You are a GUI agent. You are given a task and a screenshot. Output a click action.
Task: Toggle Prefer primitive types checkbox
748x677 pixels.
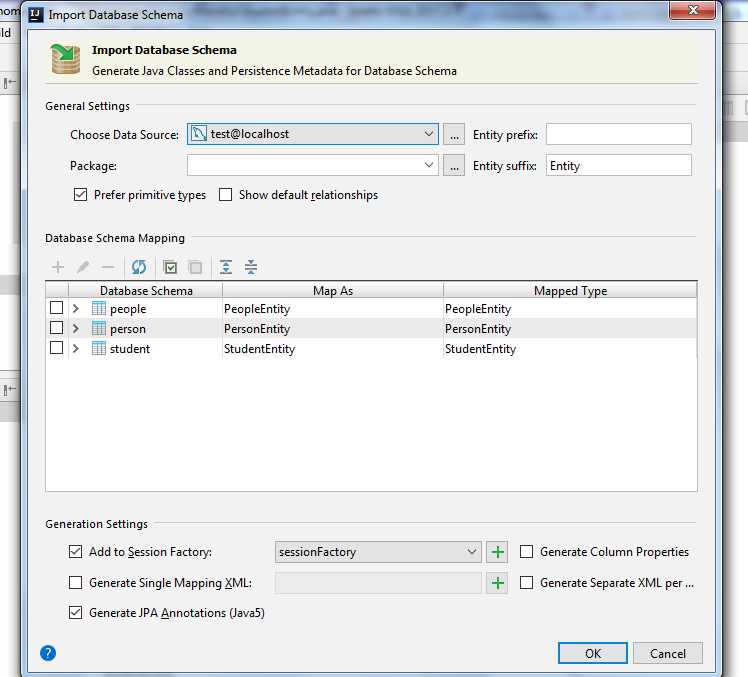pyautogui.click(x=80, y=195)
